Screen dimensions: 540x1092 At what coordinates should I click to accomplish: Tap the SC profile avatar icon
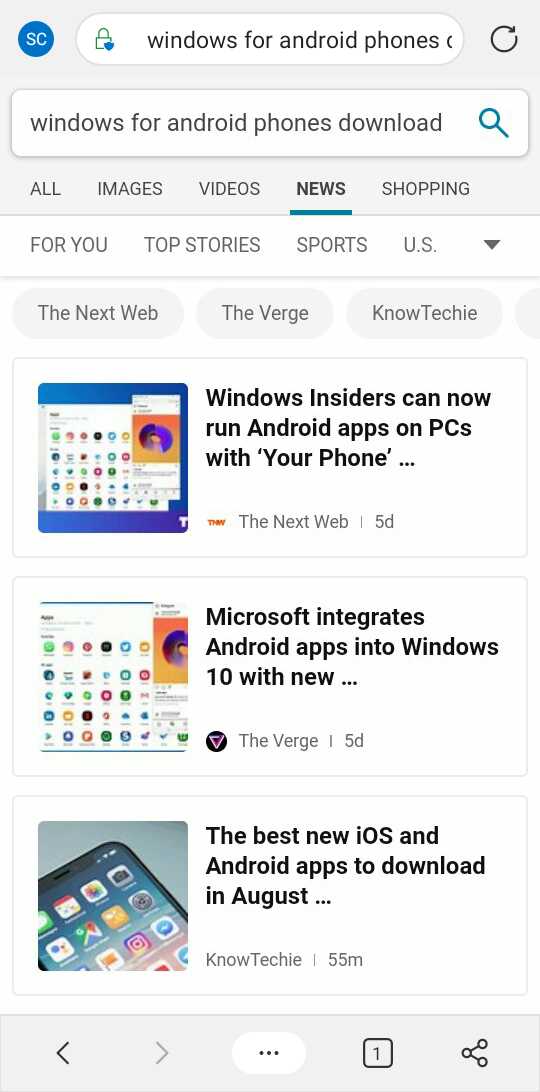(x=36, y=39)
